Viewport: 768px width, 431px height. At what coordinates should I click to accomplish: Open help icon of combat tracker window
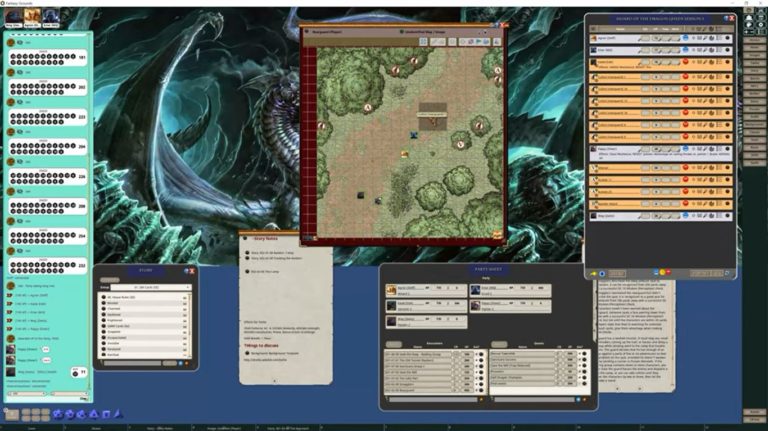click(x=726, y=18)
